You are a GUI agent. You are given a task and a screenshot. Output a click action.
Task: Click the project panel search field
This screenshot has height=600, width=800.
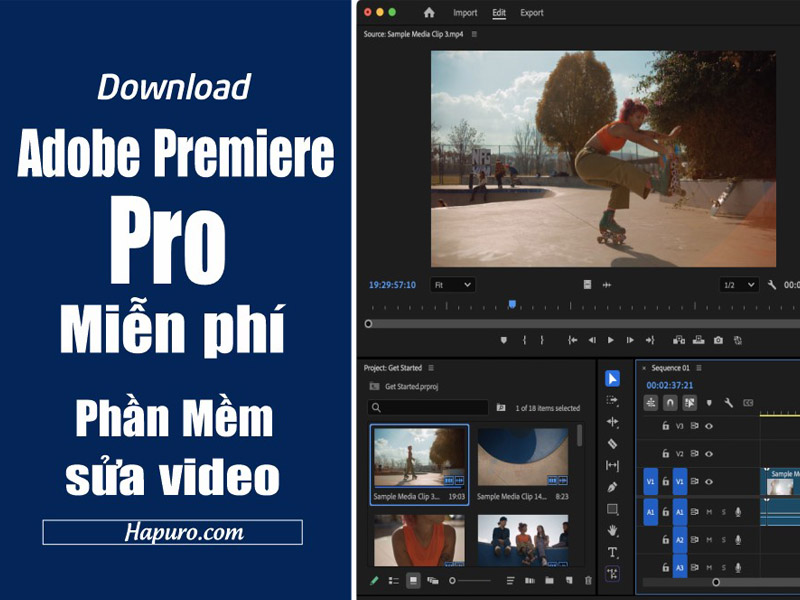(428, 407)
